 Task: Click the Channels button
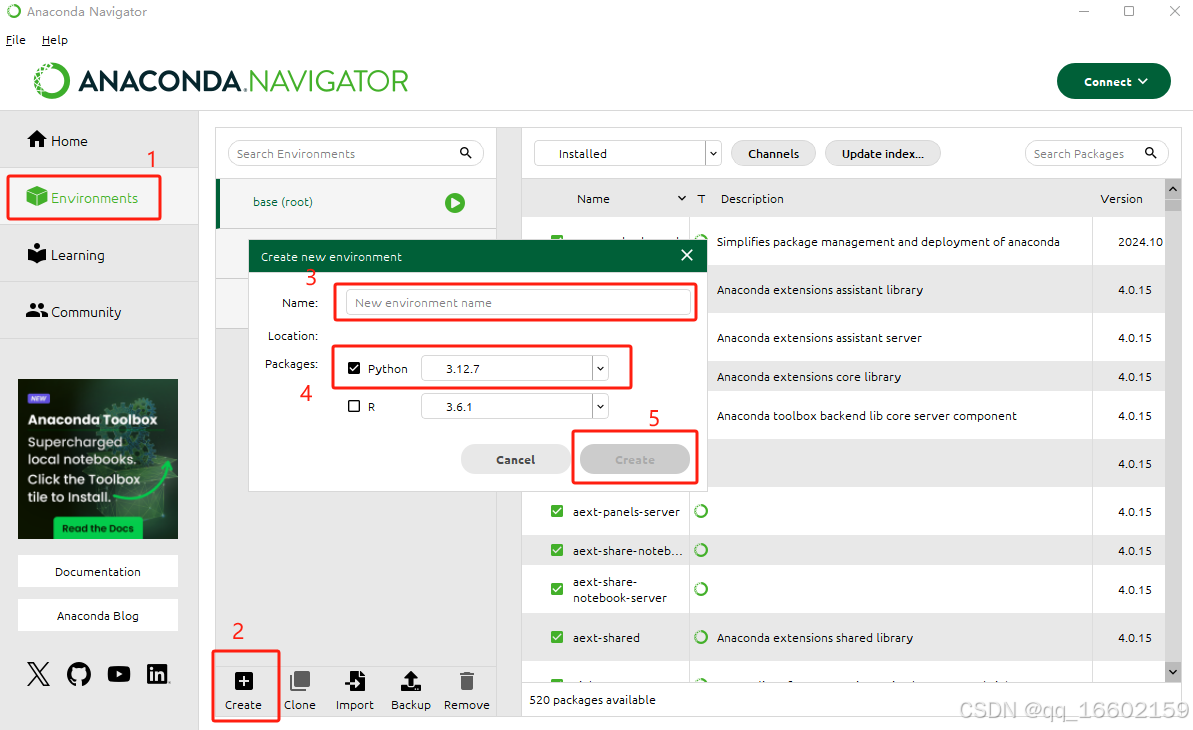tap(773, 153)
